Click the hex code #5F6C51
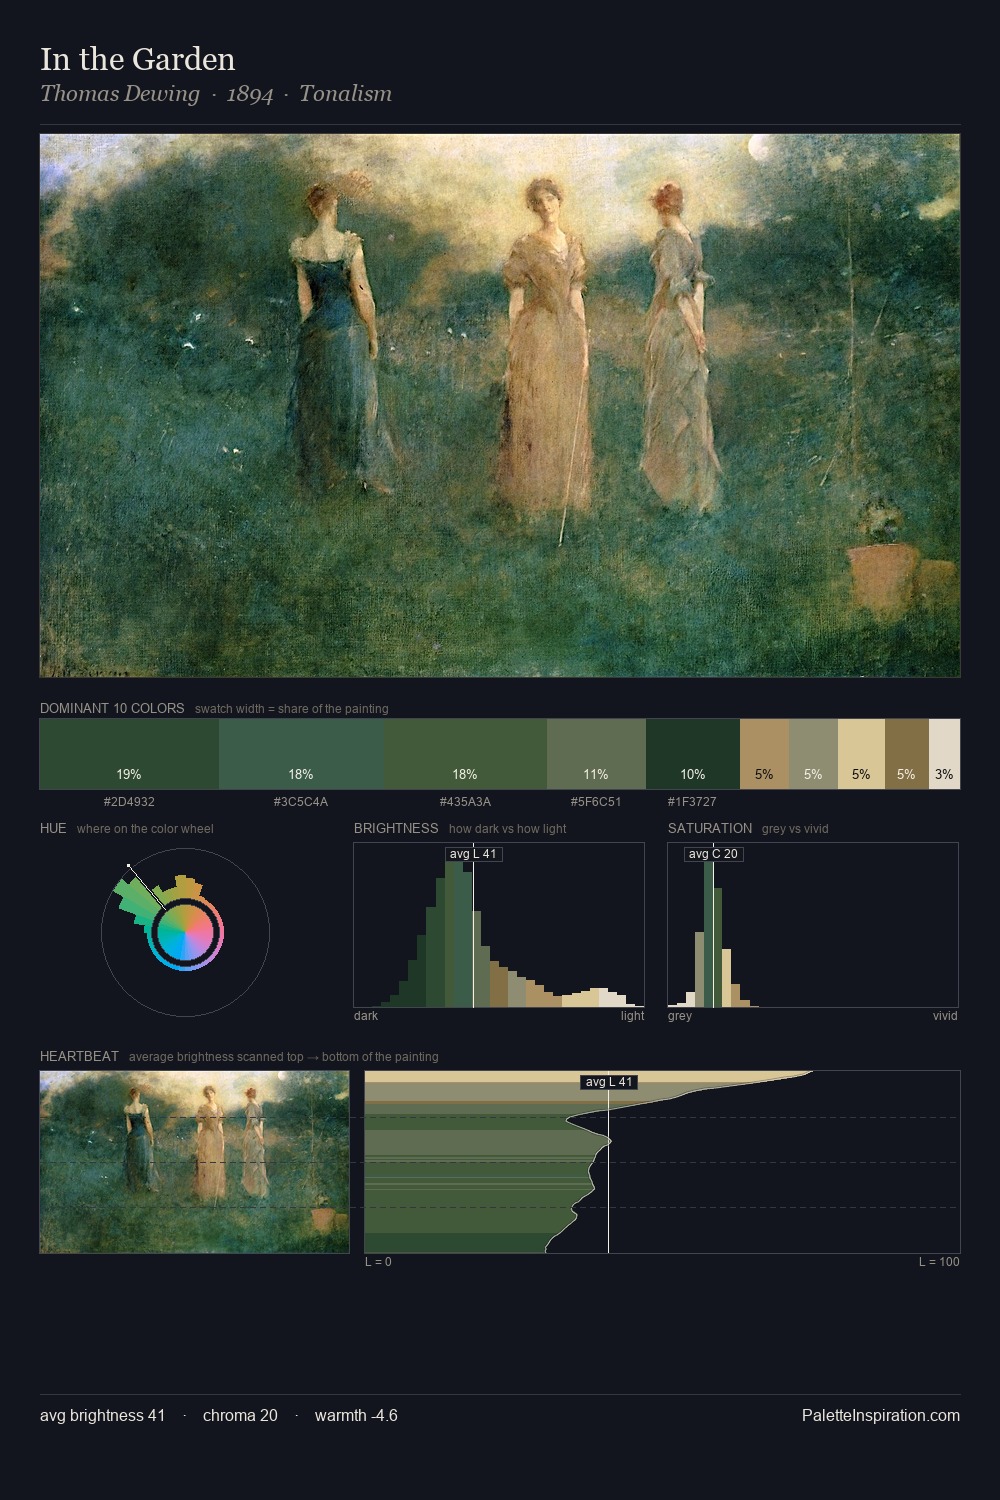This screenshot has height=1500, width=1000. point(596,802)
